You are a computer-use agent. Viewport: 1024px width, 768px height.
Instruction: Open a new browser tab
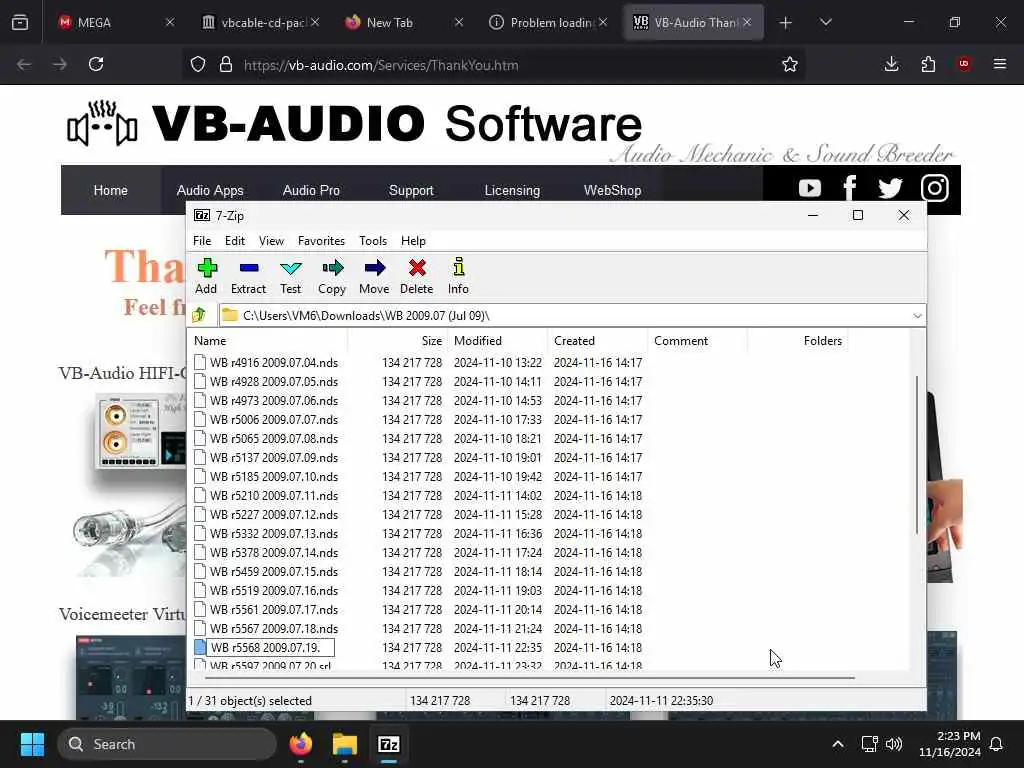pos(786,23)
